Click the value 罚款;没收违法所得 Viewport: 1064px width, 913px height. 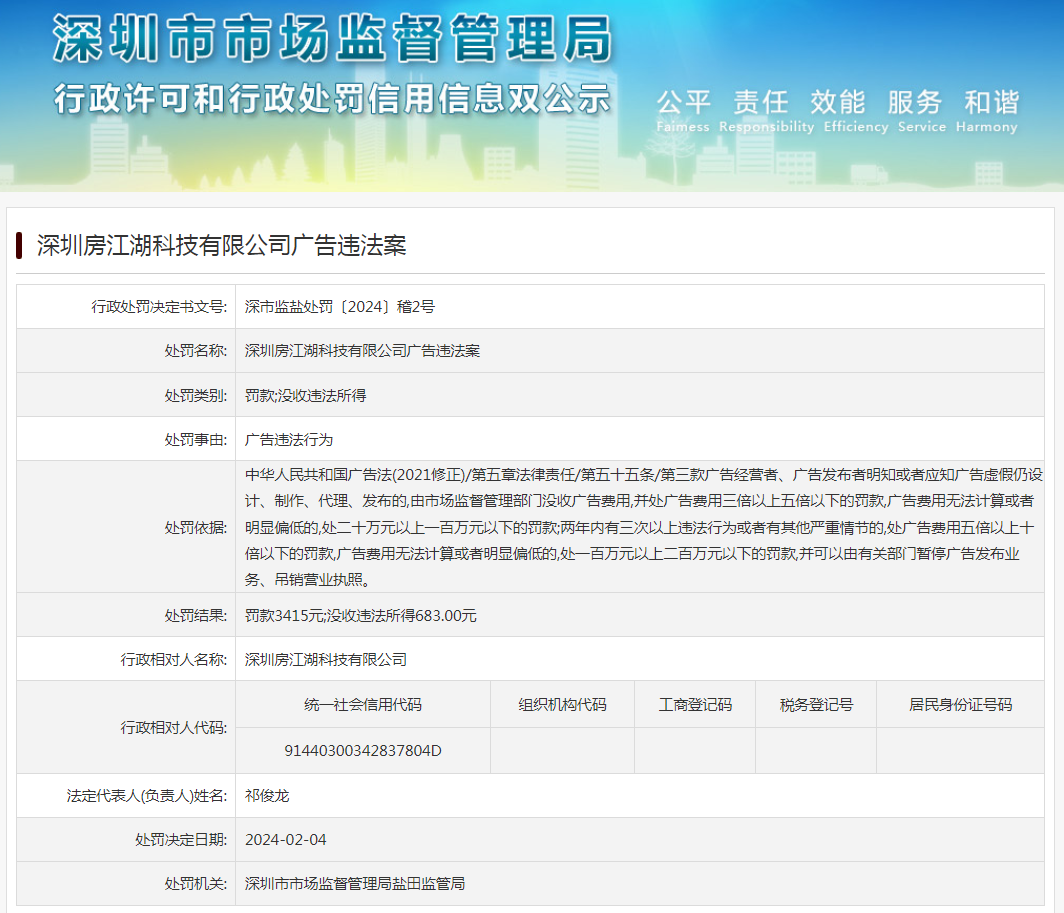(x=305, y=396)
